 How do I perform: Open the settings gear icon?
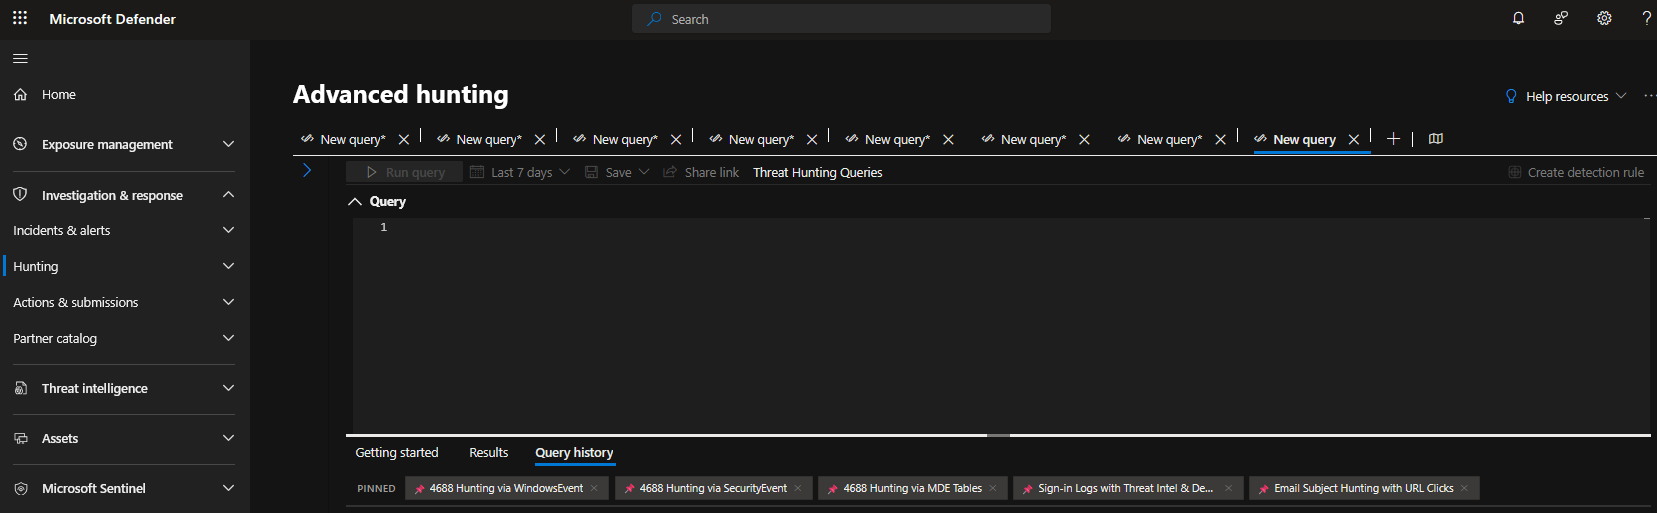coord(1604,18)
